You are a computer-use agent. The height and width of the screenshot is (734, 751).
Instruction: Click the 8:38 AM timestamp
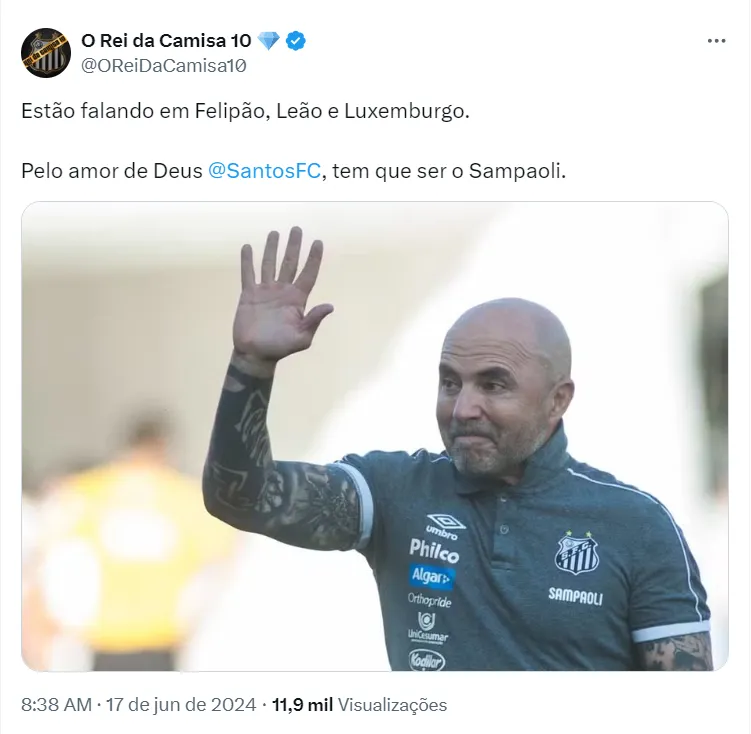coord(57,705)
